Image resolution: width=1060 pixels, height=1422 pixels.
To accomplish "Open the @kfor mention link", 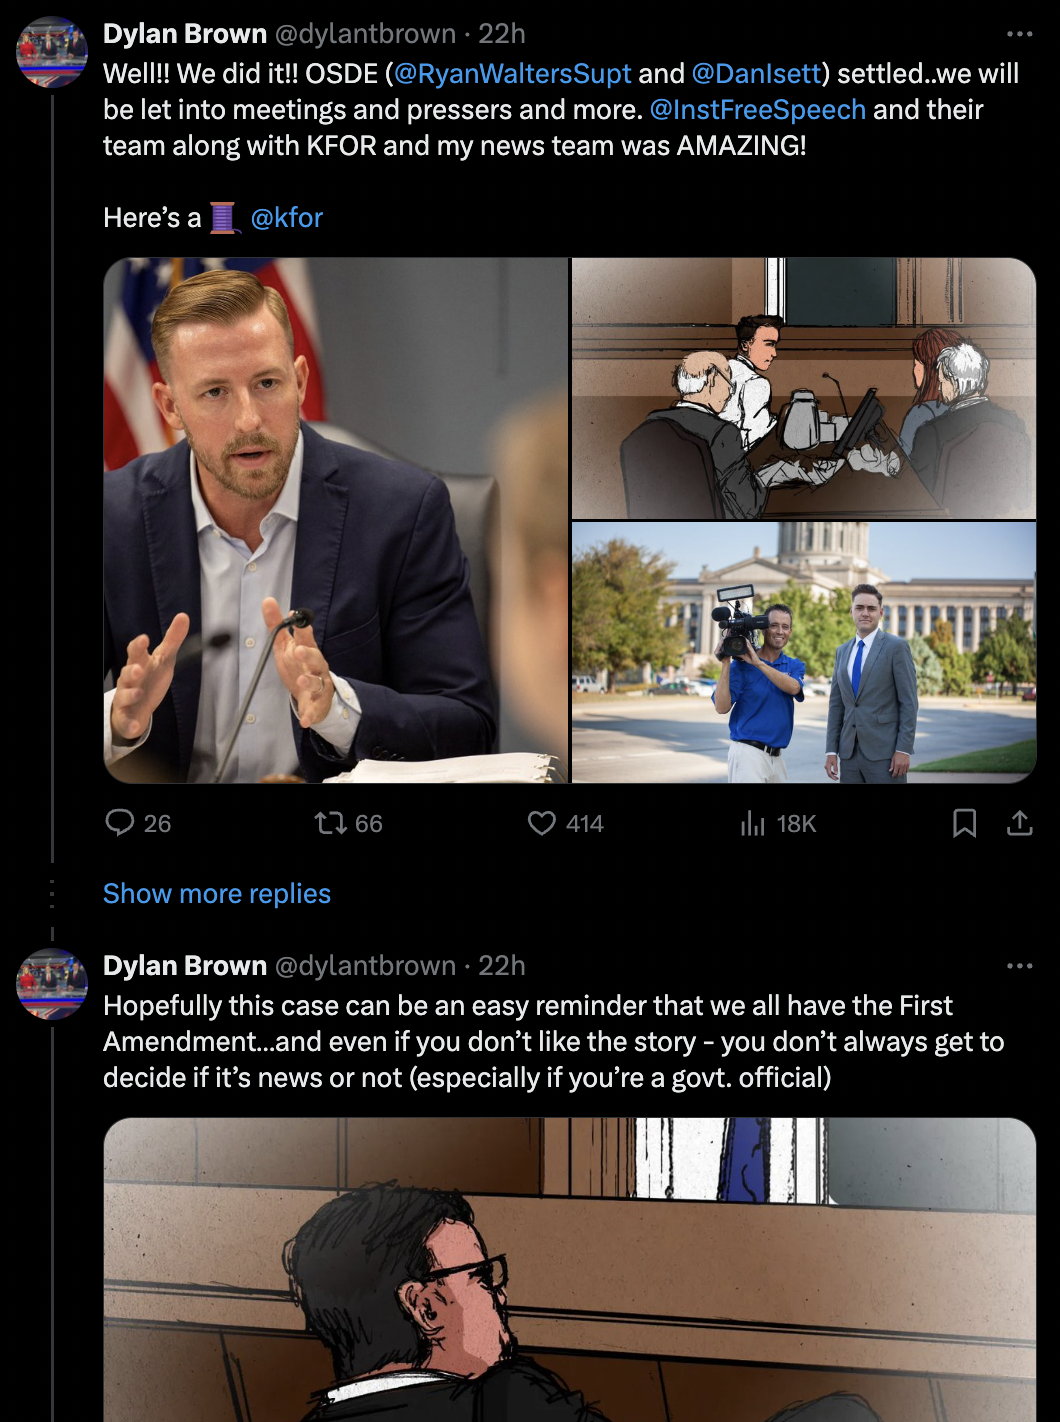I will click(x=287, y=217).
